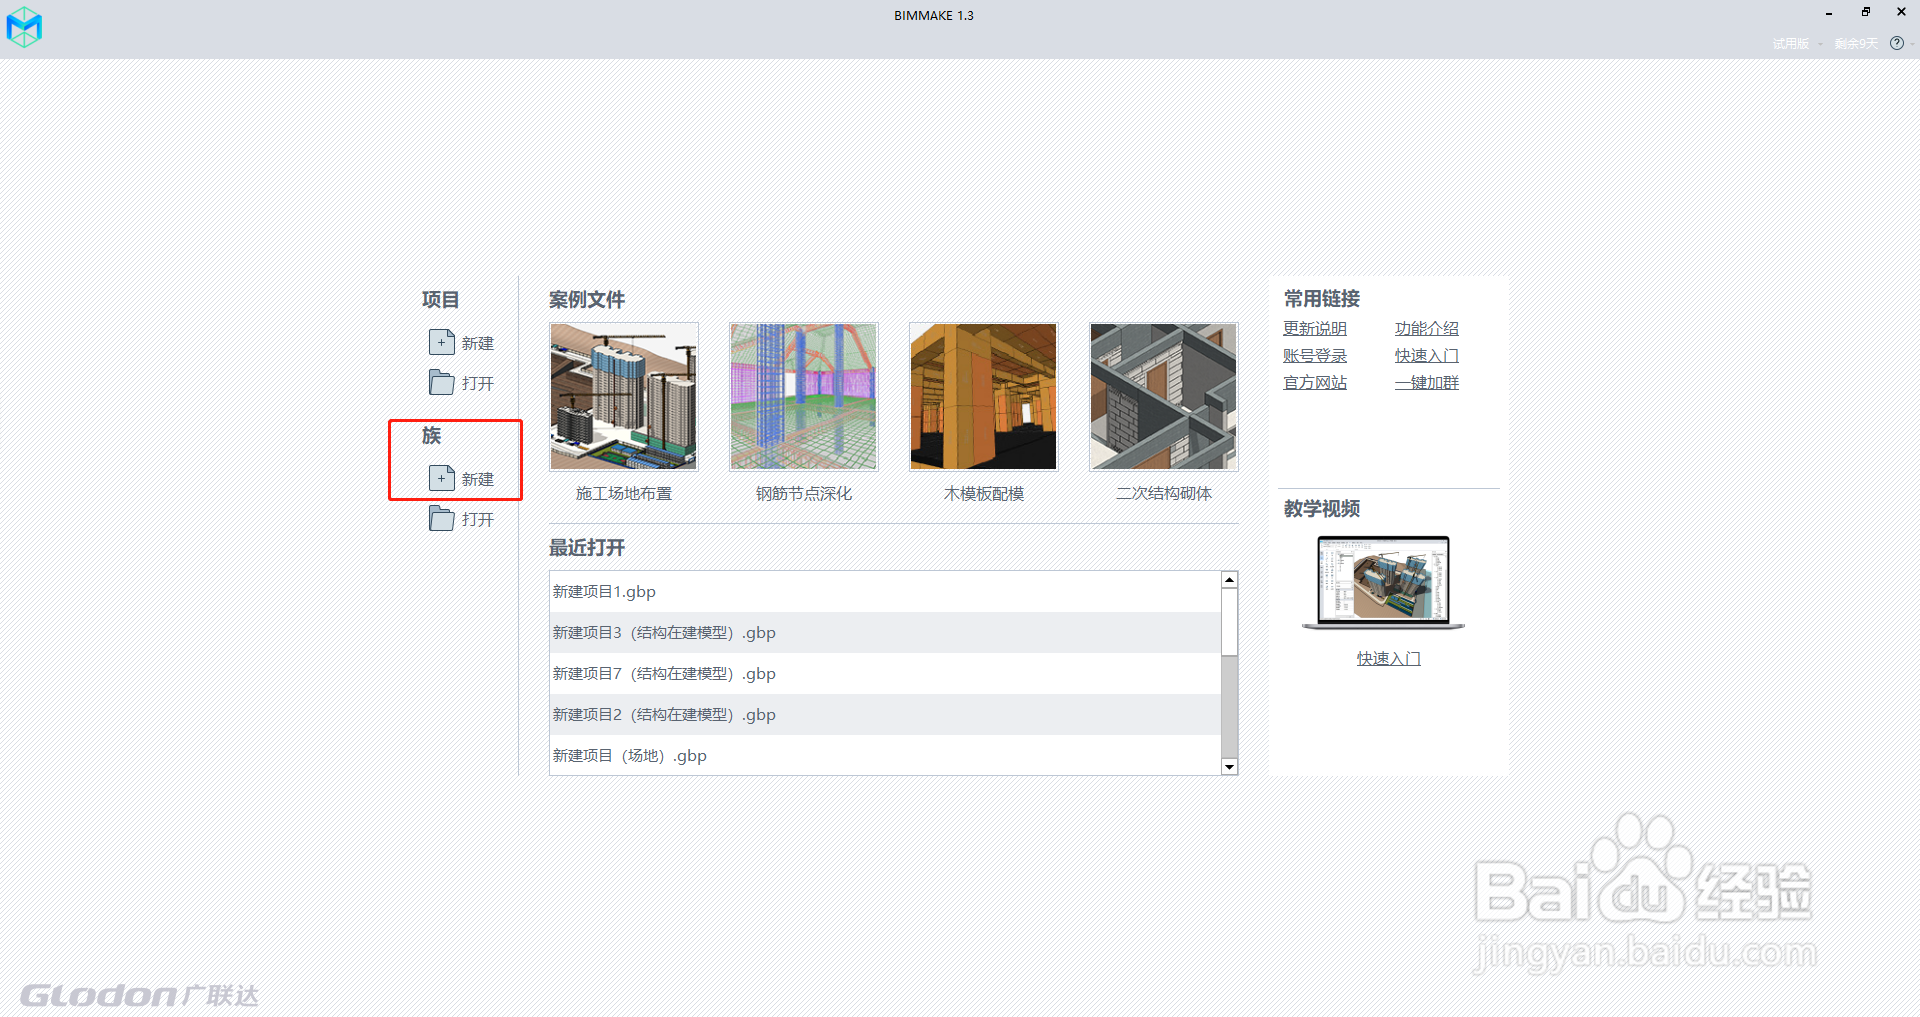Open existing family under 族

(x=462, y=519)
